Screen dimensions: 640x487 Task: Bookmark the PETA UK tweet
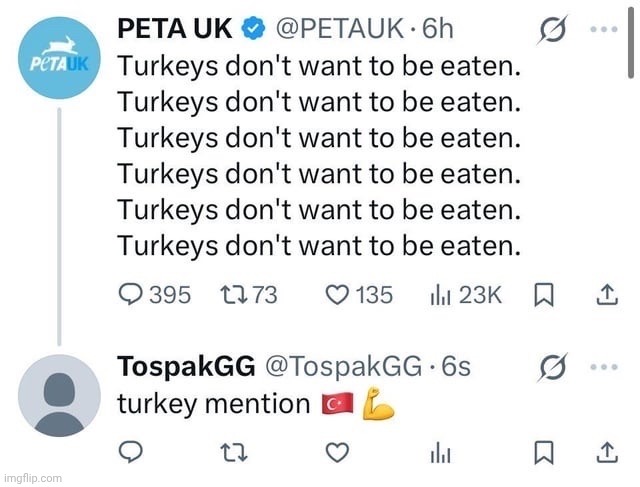544,295
